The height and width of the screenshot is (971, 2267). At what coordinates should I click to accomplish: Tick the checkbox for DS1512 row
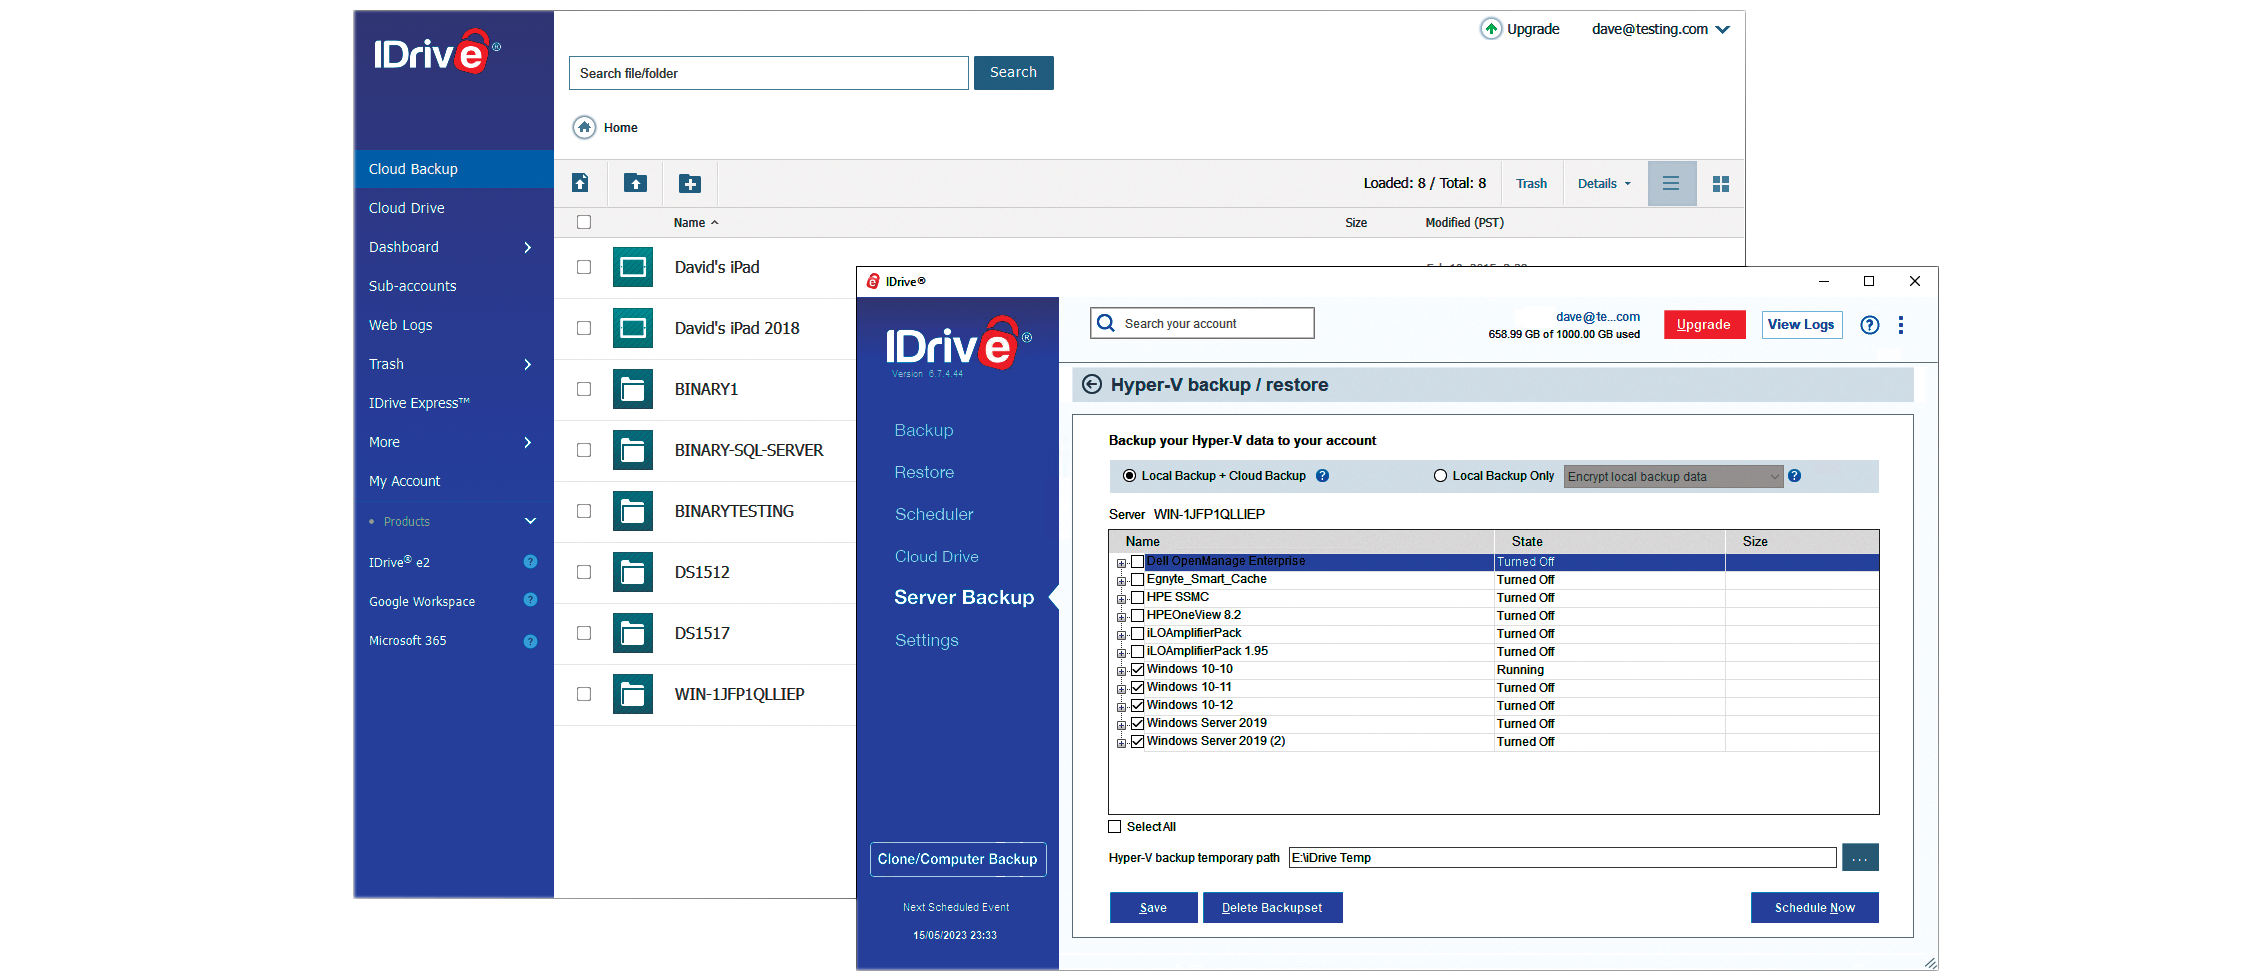point(584,572)
